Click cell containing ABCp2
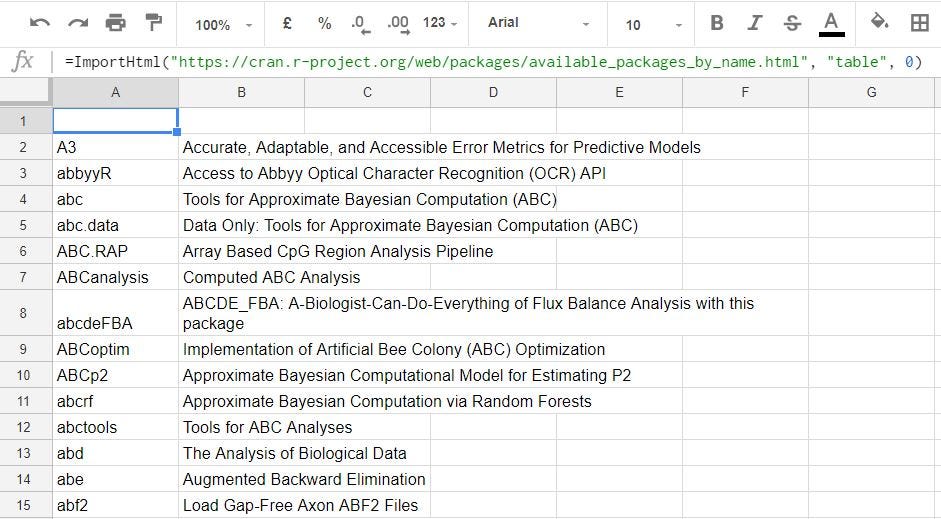The height and width of the screenshot is (519, 941). pos(115,375)
